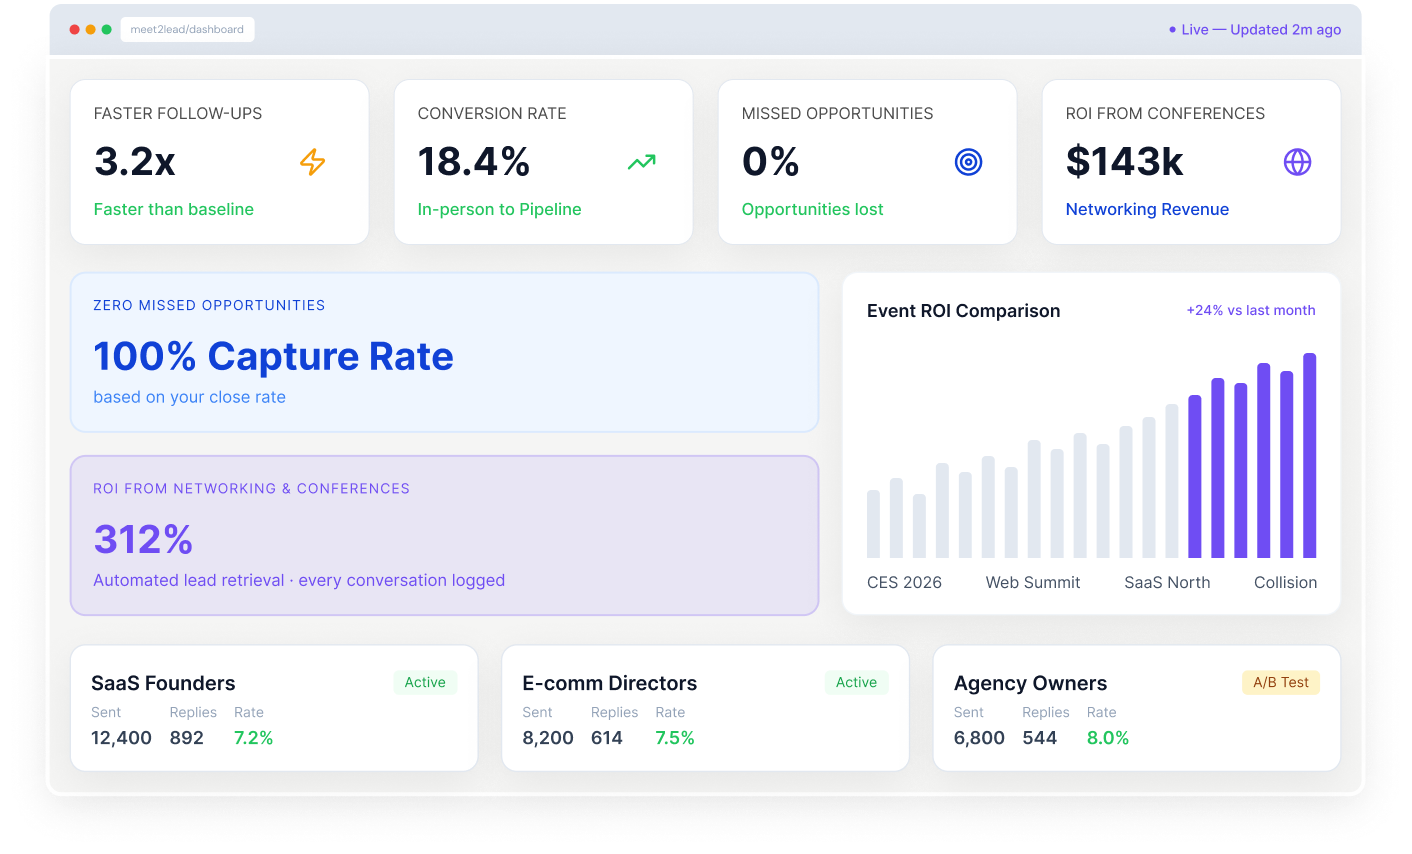Click the yellow window minimize dot

(x=90, y=30)
